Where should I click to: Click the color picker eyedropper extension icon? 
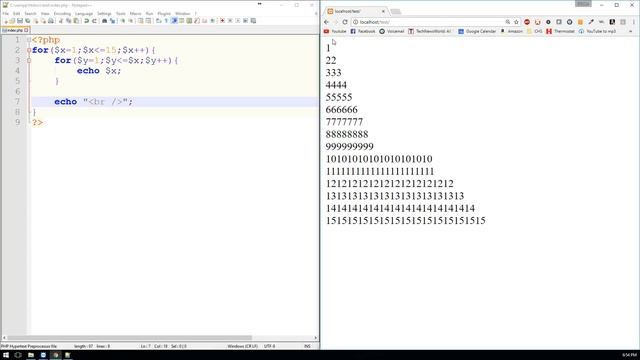click(591, 22)
